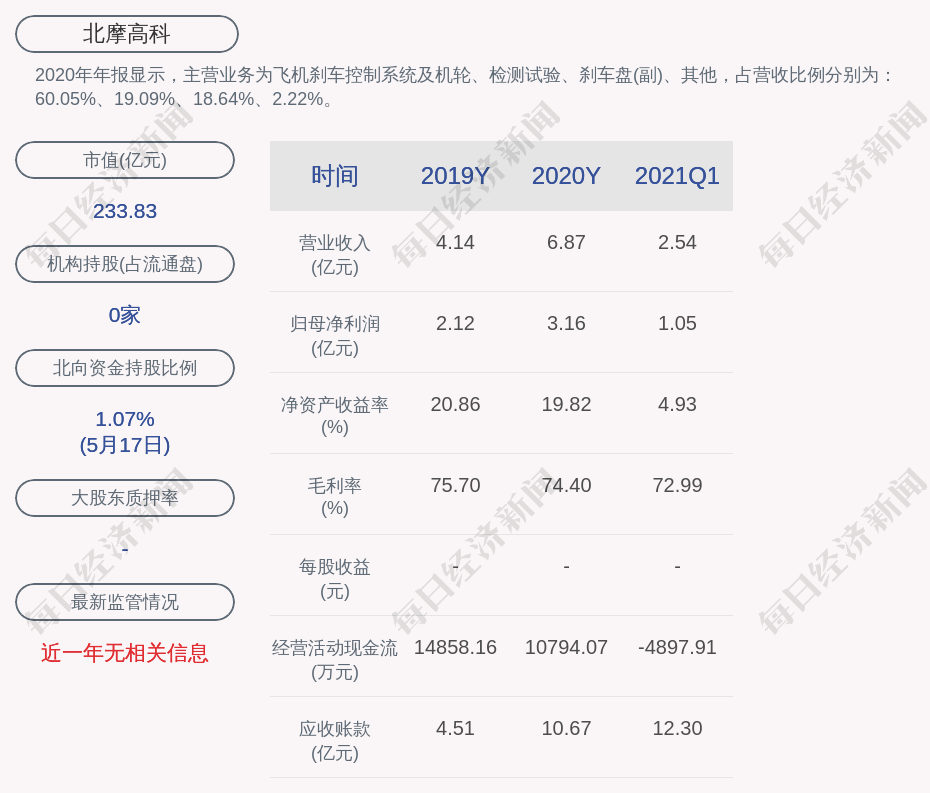Click the 1.07% northbound holding value
This screenshot has width=930, height=793.
125,419
